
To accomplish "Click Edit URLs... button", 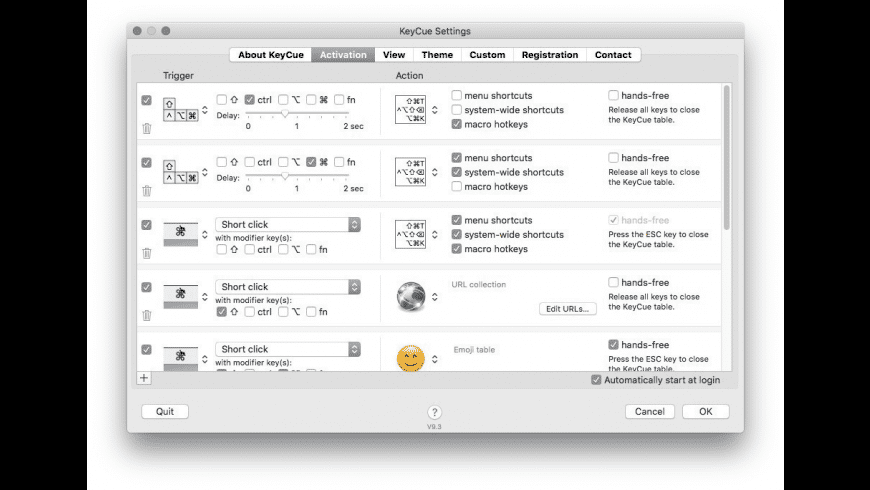I will point(568,309).
